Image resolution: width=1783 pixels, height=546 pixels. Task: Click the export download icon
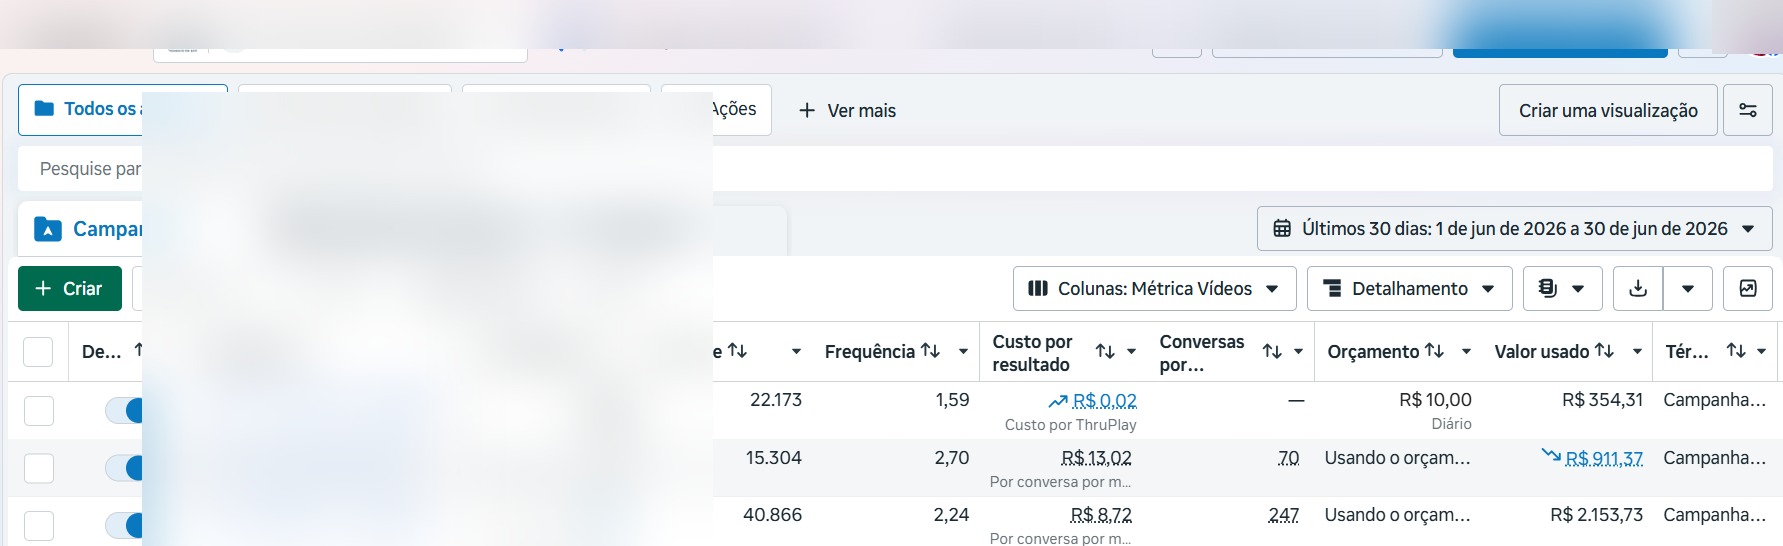(1638, 288)
